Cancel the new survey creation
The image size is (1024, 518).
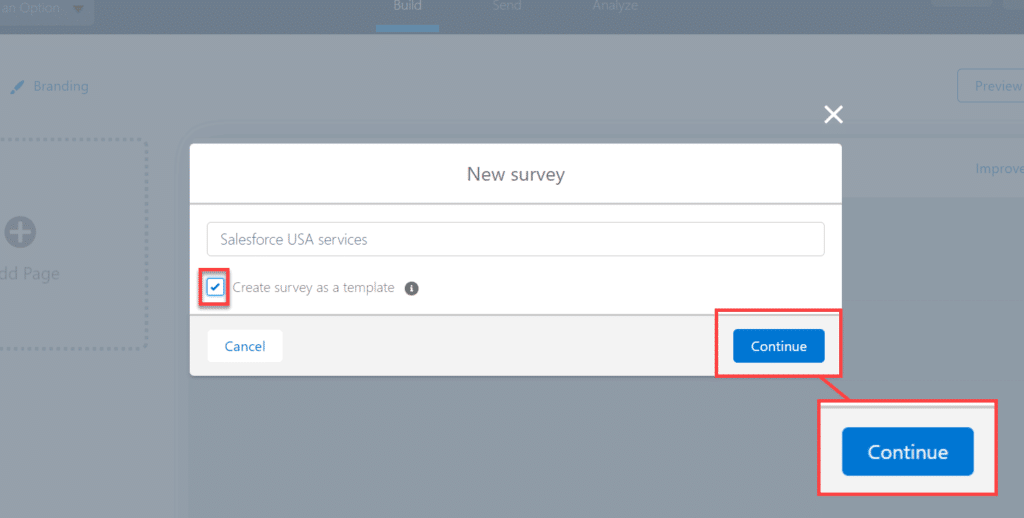(x=245, y=346)
